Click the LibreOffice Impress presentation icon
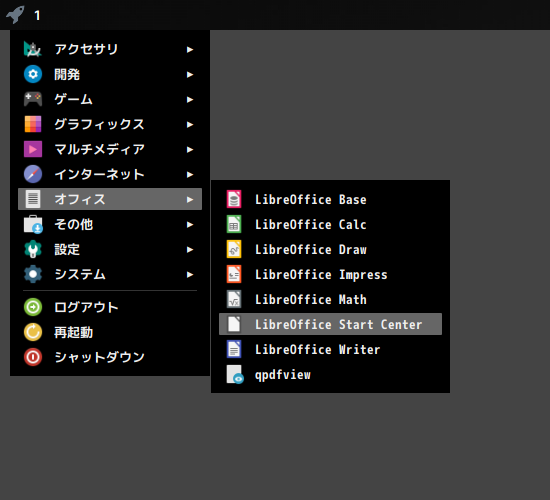Screen dimensions: 550x500 (x=234, y=274)
